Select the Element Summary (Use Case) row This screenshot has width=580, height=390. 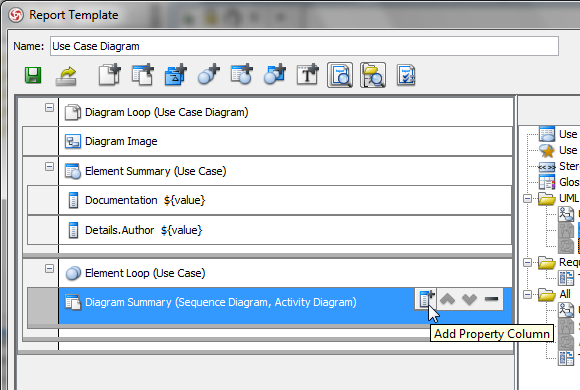click(x=286, y=171)
